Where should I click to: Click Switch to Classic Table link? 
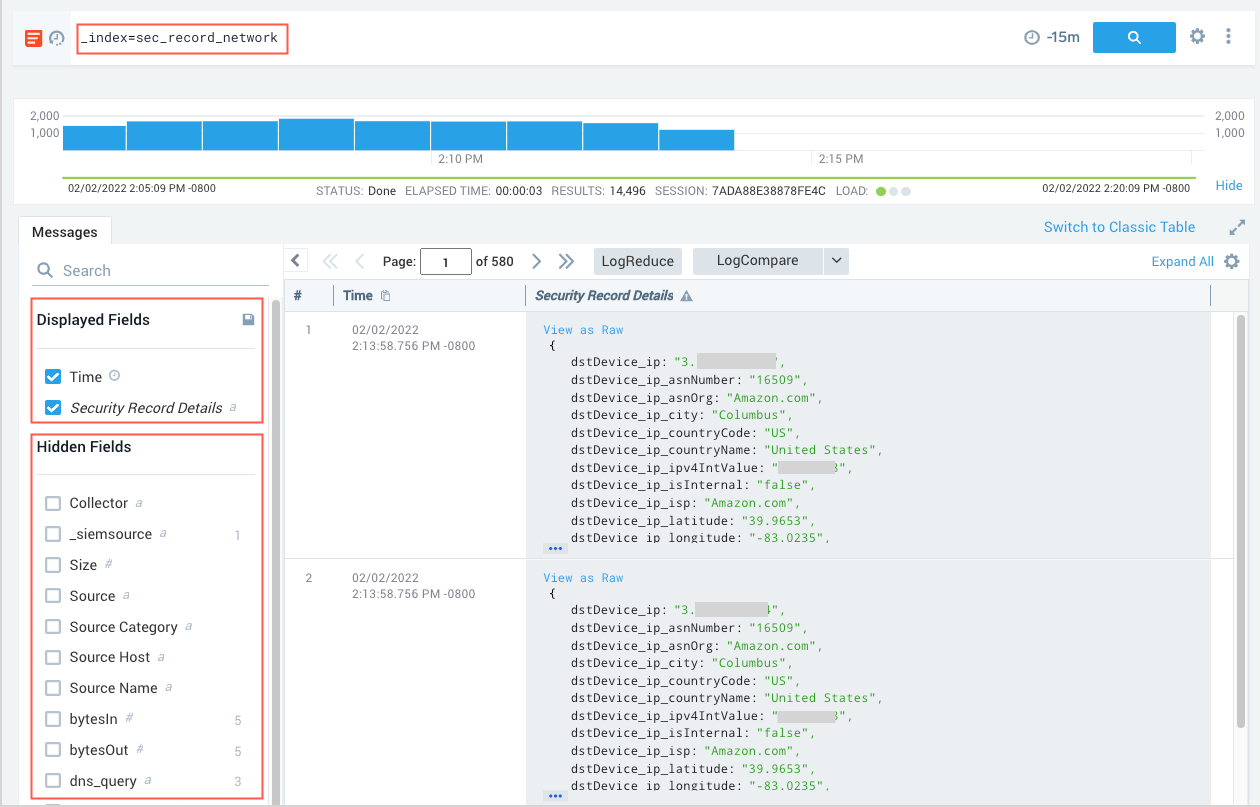click(x=1119, y=227)
